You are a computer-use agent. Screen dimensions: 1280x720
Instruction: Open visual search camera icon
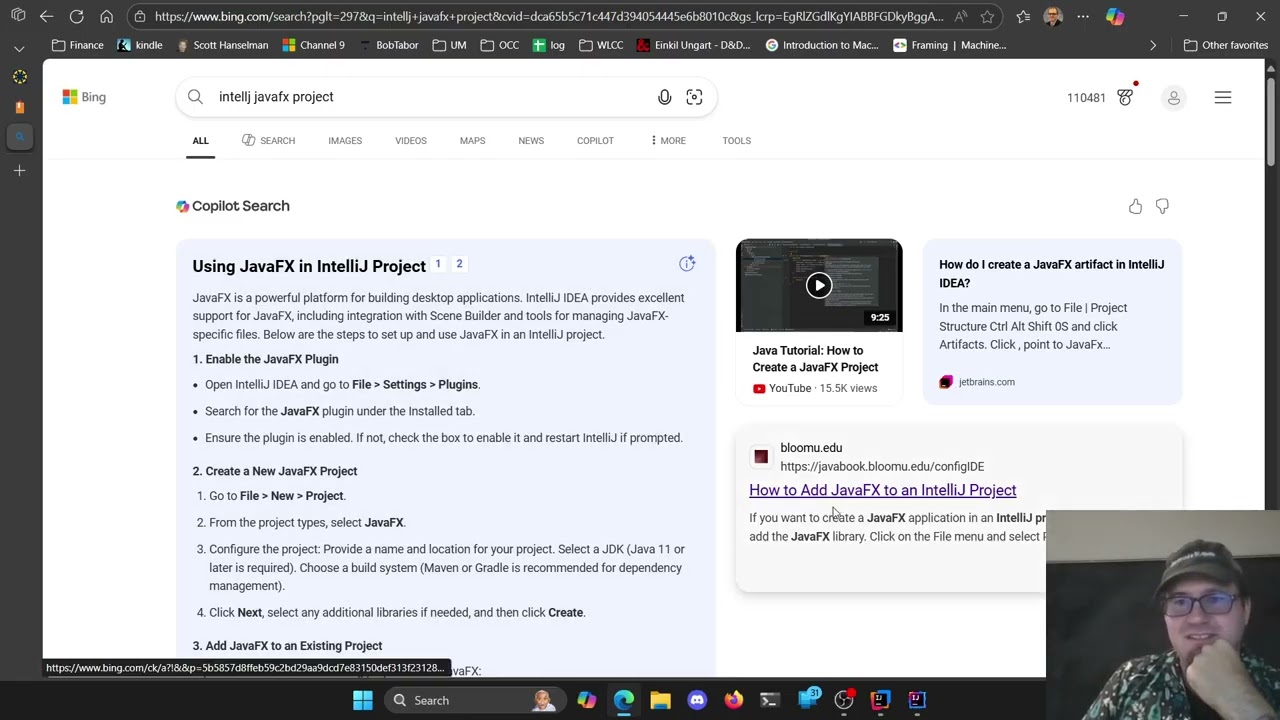(x=694, y=97)
